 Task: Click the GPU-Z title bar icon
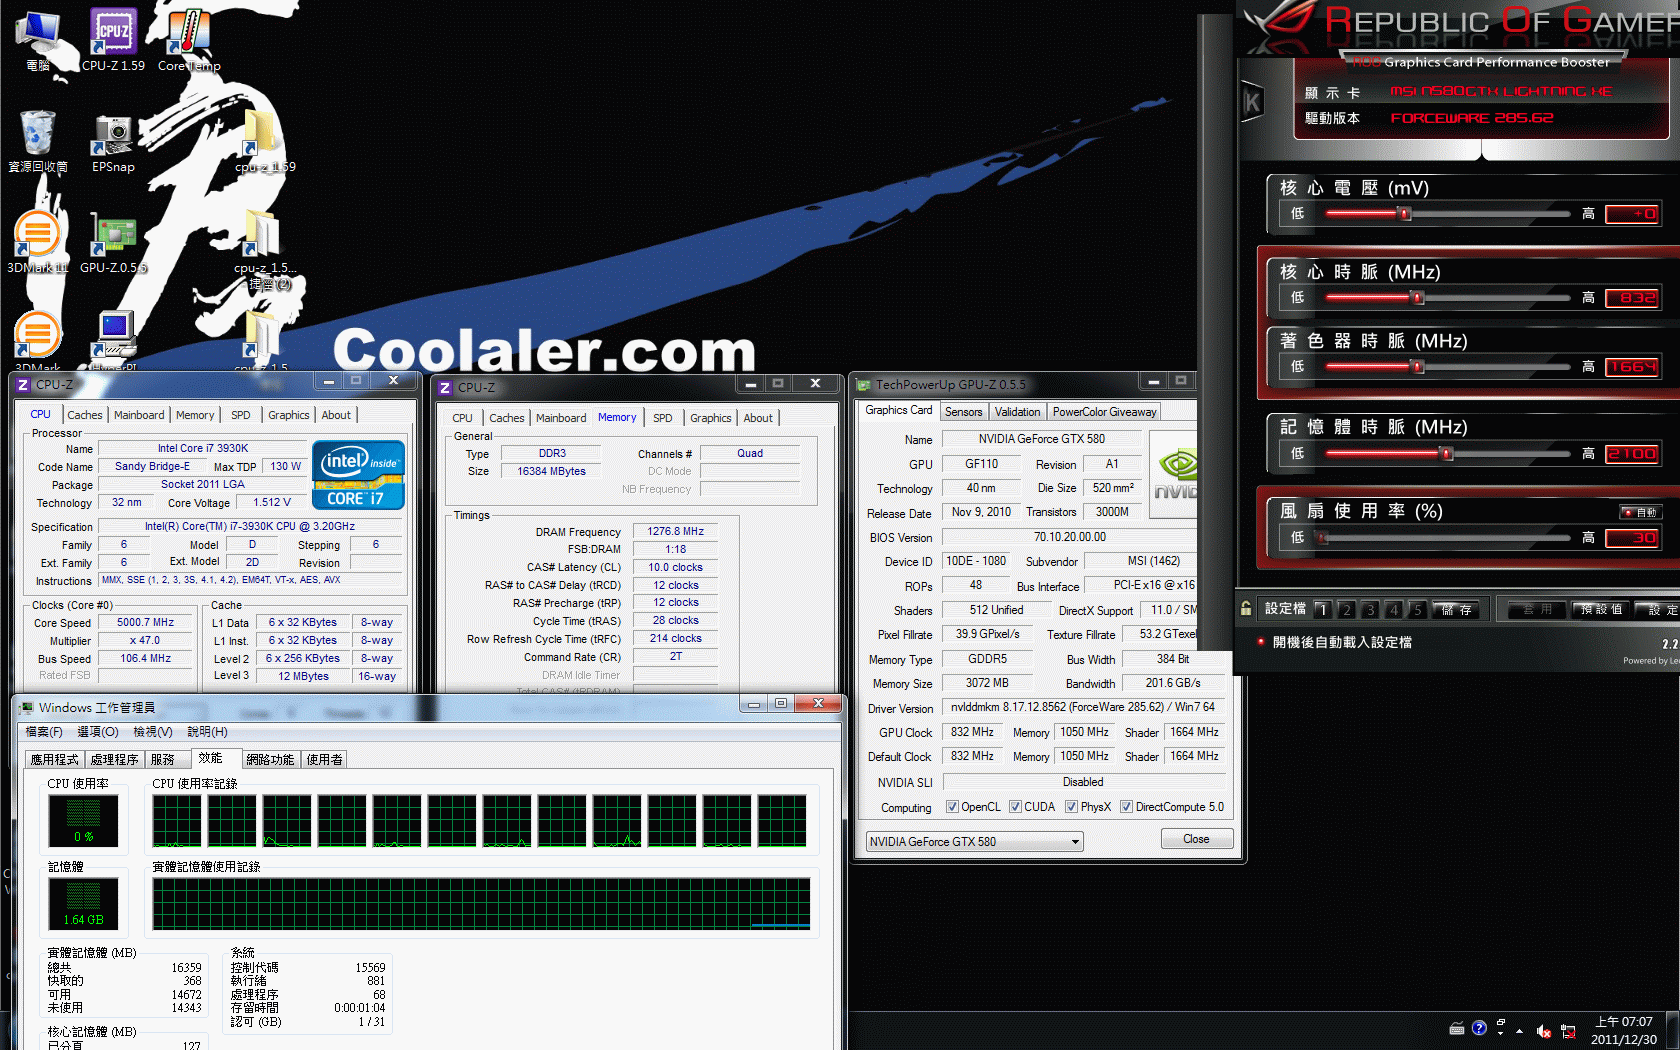point(863,385)
